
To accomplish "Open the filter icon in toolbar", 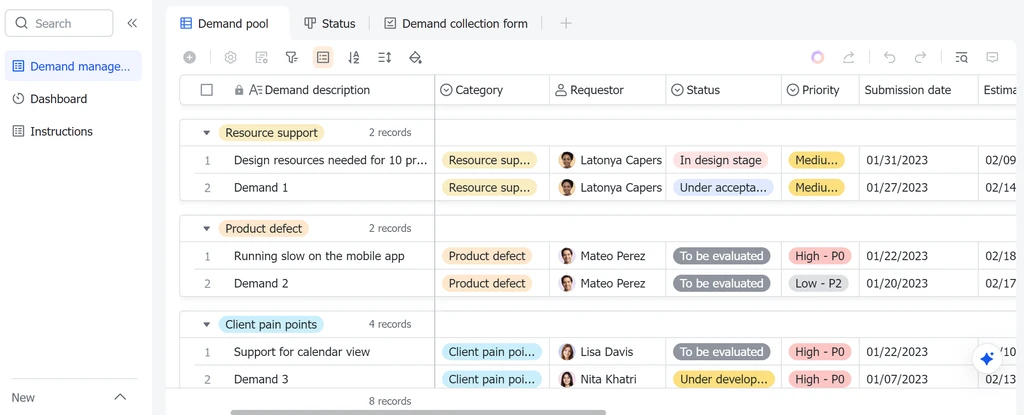I will coord(292,58).
